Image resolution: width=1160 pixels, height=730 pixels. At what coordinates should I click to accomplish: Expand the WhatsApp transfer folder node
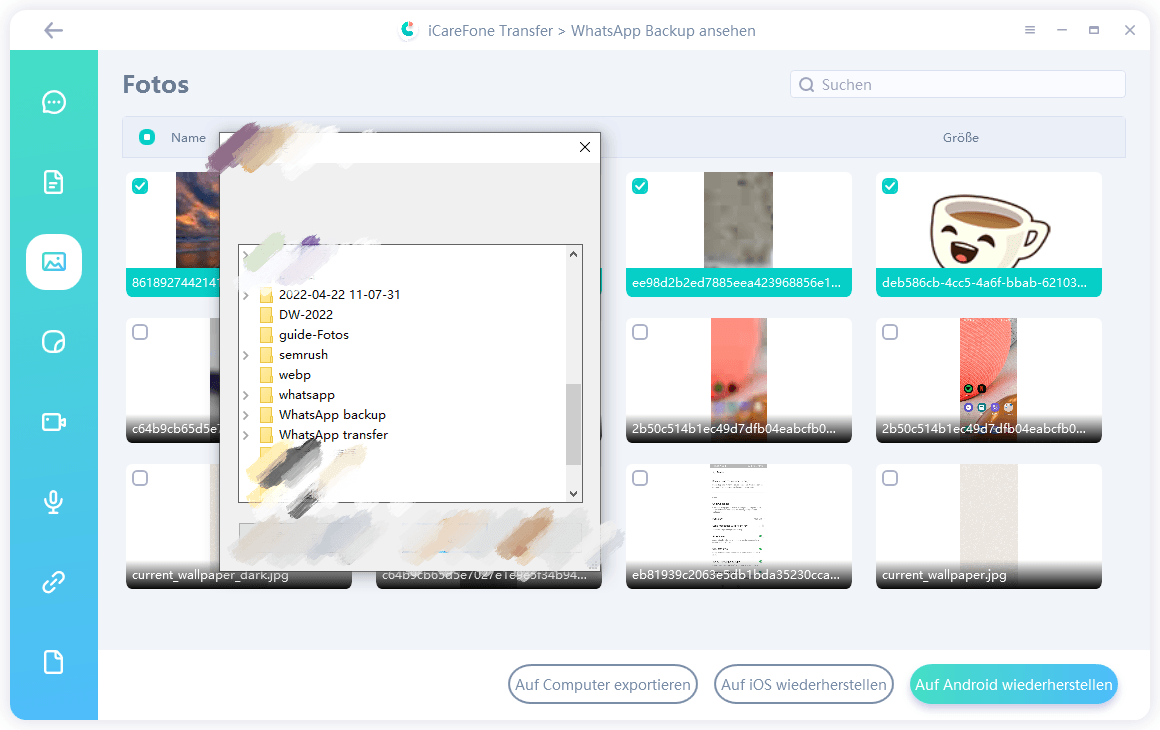pos(246,435)
